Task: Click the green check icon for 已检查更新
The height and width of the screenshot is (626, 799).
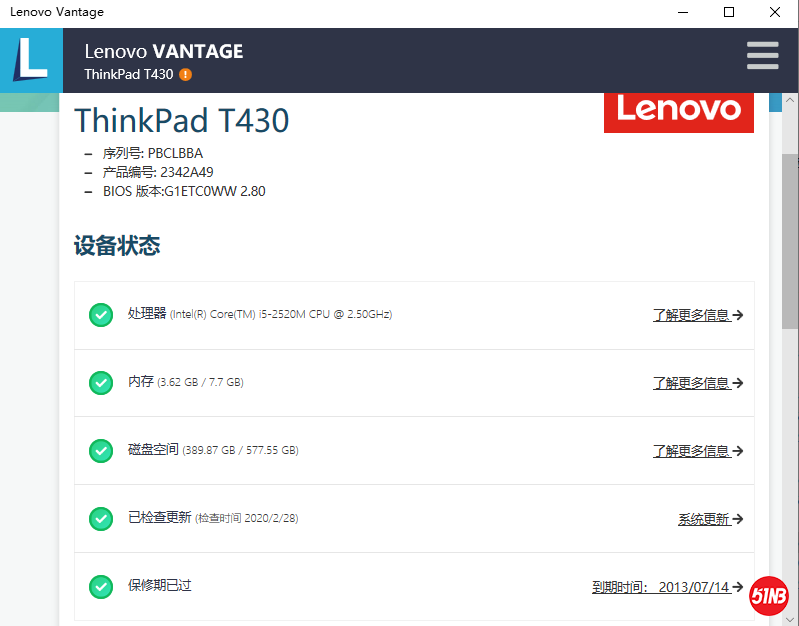Action: coord(101,519)
